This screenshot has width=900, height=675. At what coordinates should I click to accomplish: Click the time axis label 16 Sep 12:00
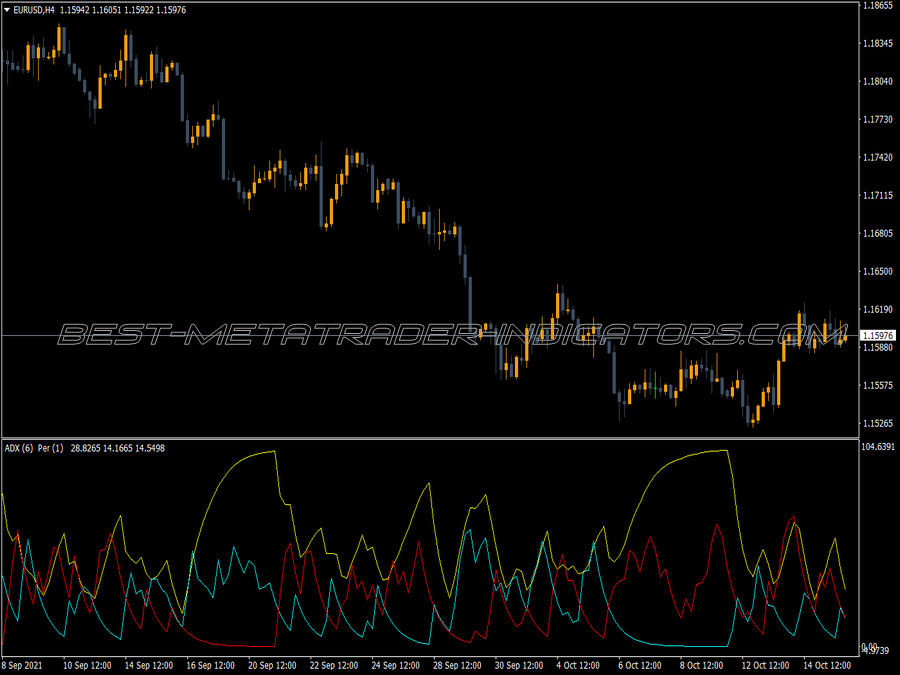click(211, 666)
